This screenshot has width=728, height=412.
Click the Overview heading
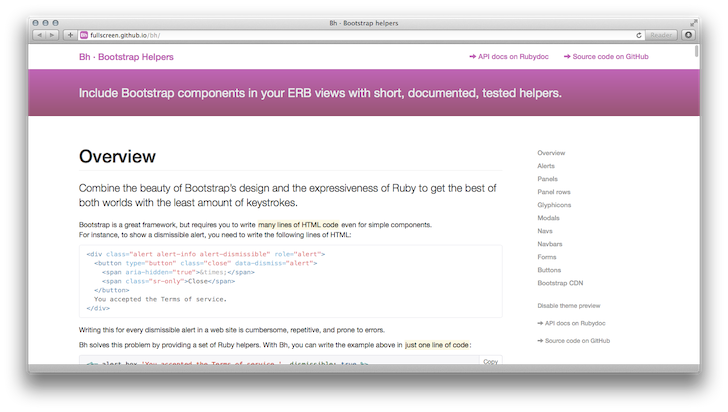coord(117,157)
